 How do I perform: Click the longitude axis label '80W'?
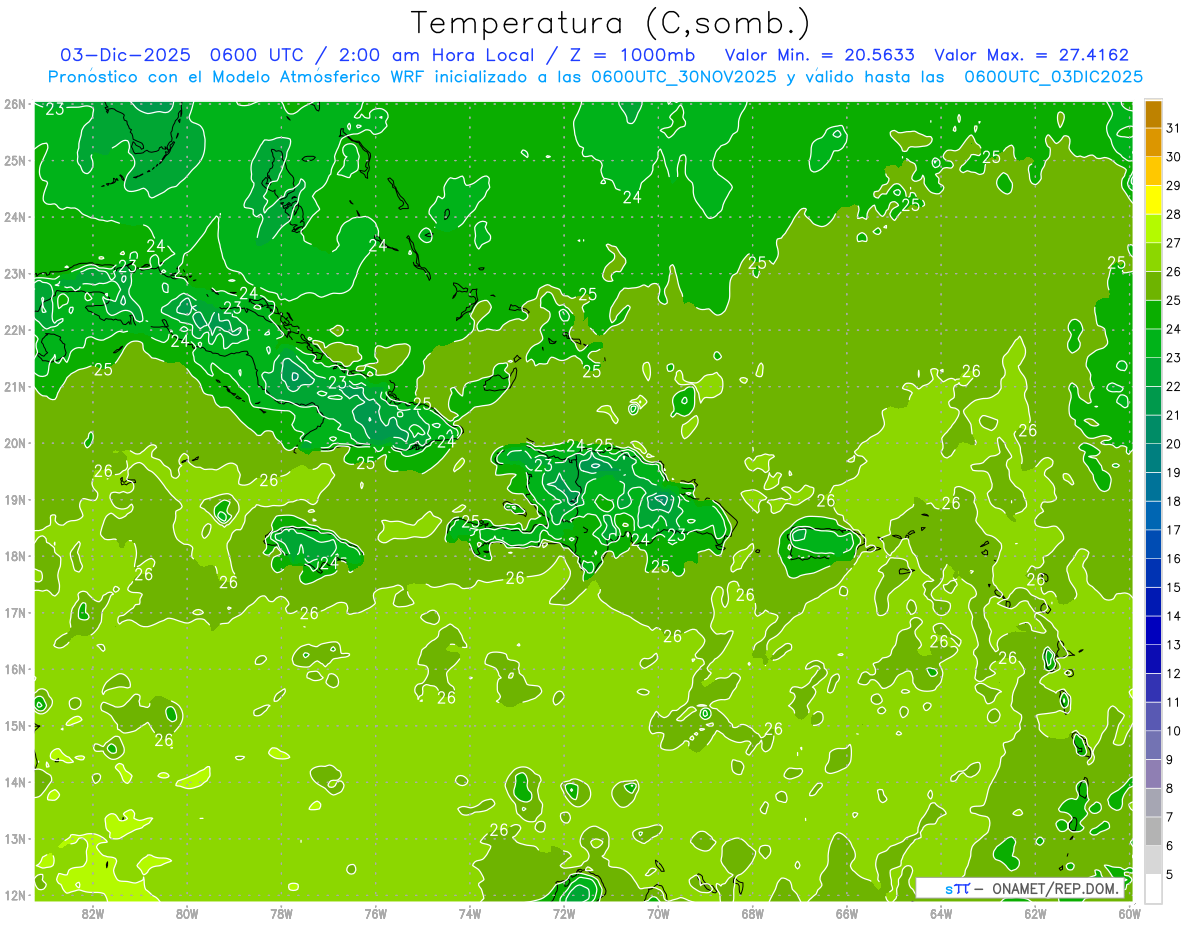tap(186, 913)
